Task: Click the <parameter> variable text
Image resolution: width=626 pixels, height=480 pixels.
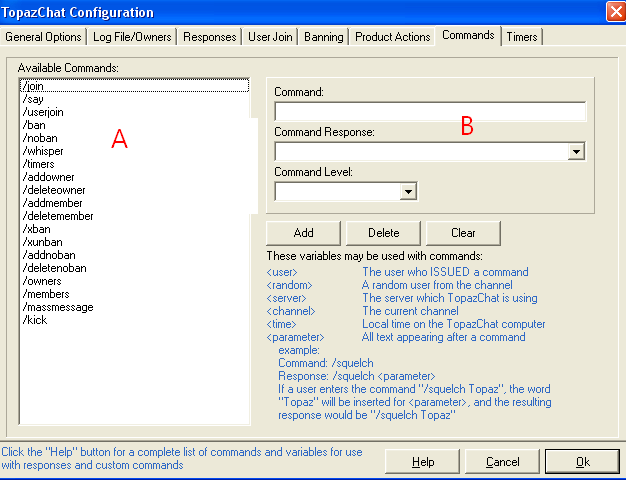Action: point(295,337)
